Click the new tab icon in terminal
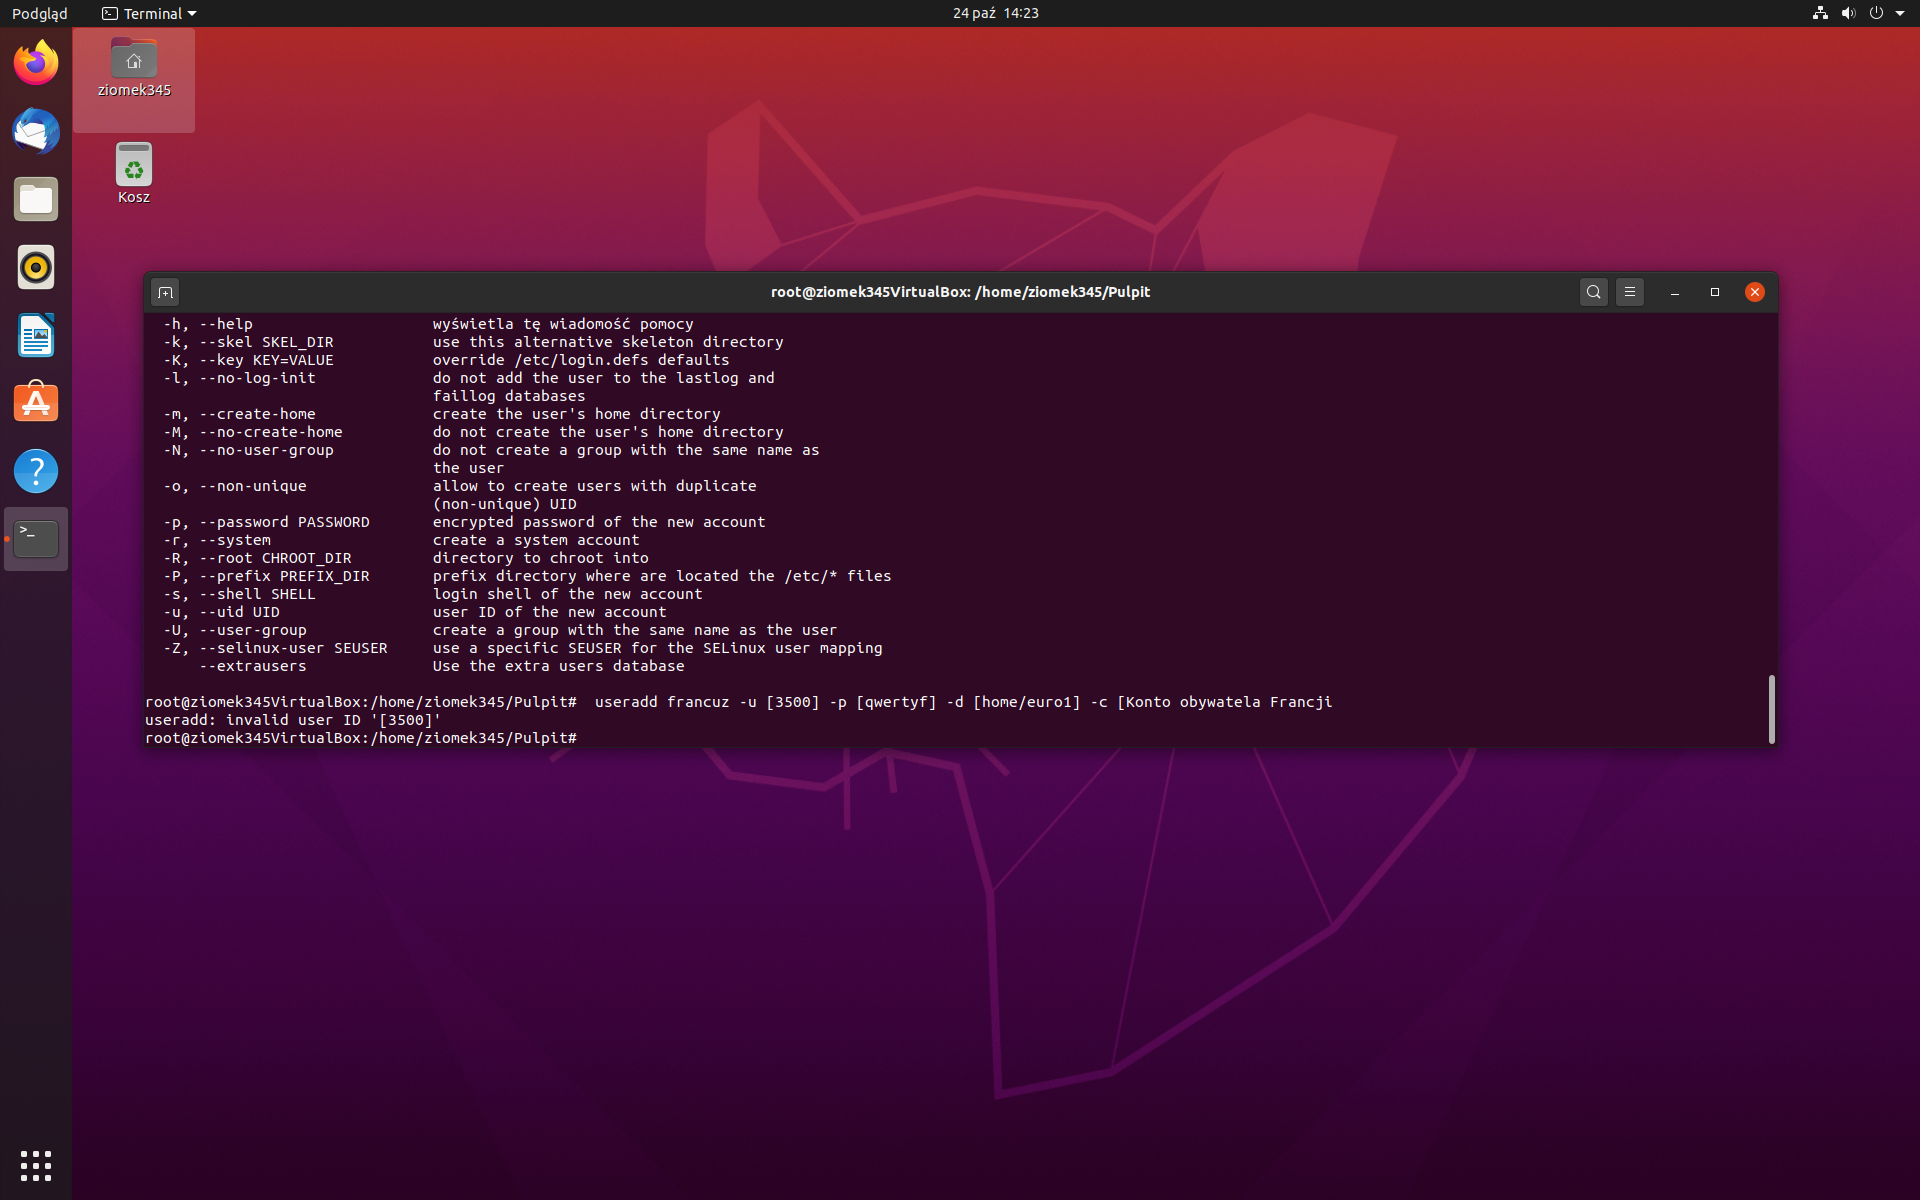Screen dimensions: 1920x1200 (x=165, y=292)
